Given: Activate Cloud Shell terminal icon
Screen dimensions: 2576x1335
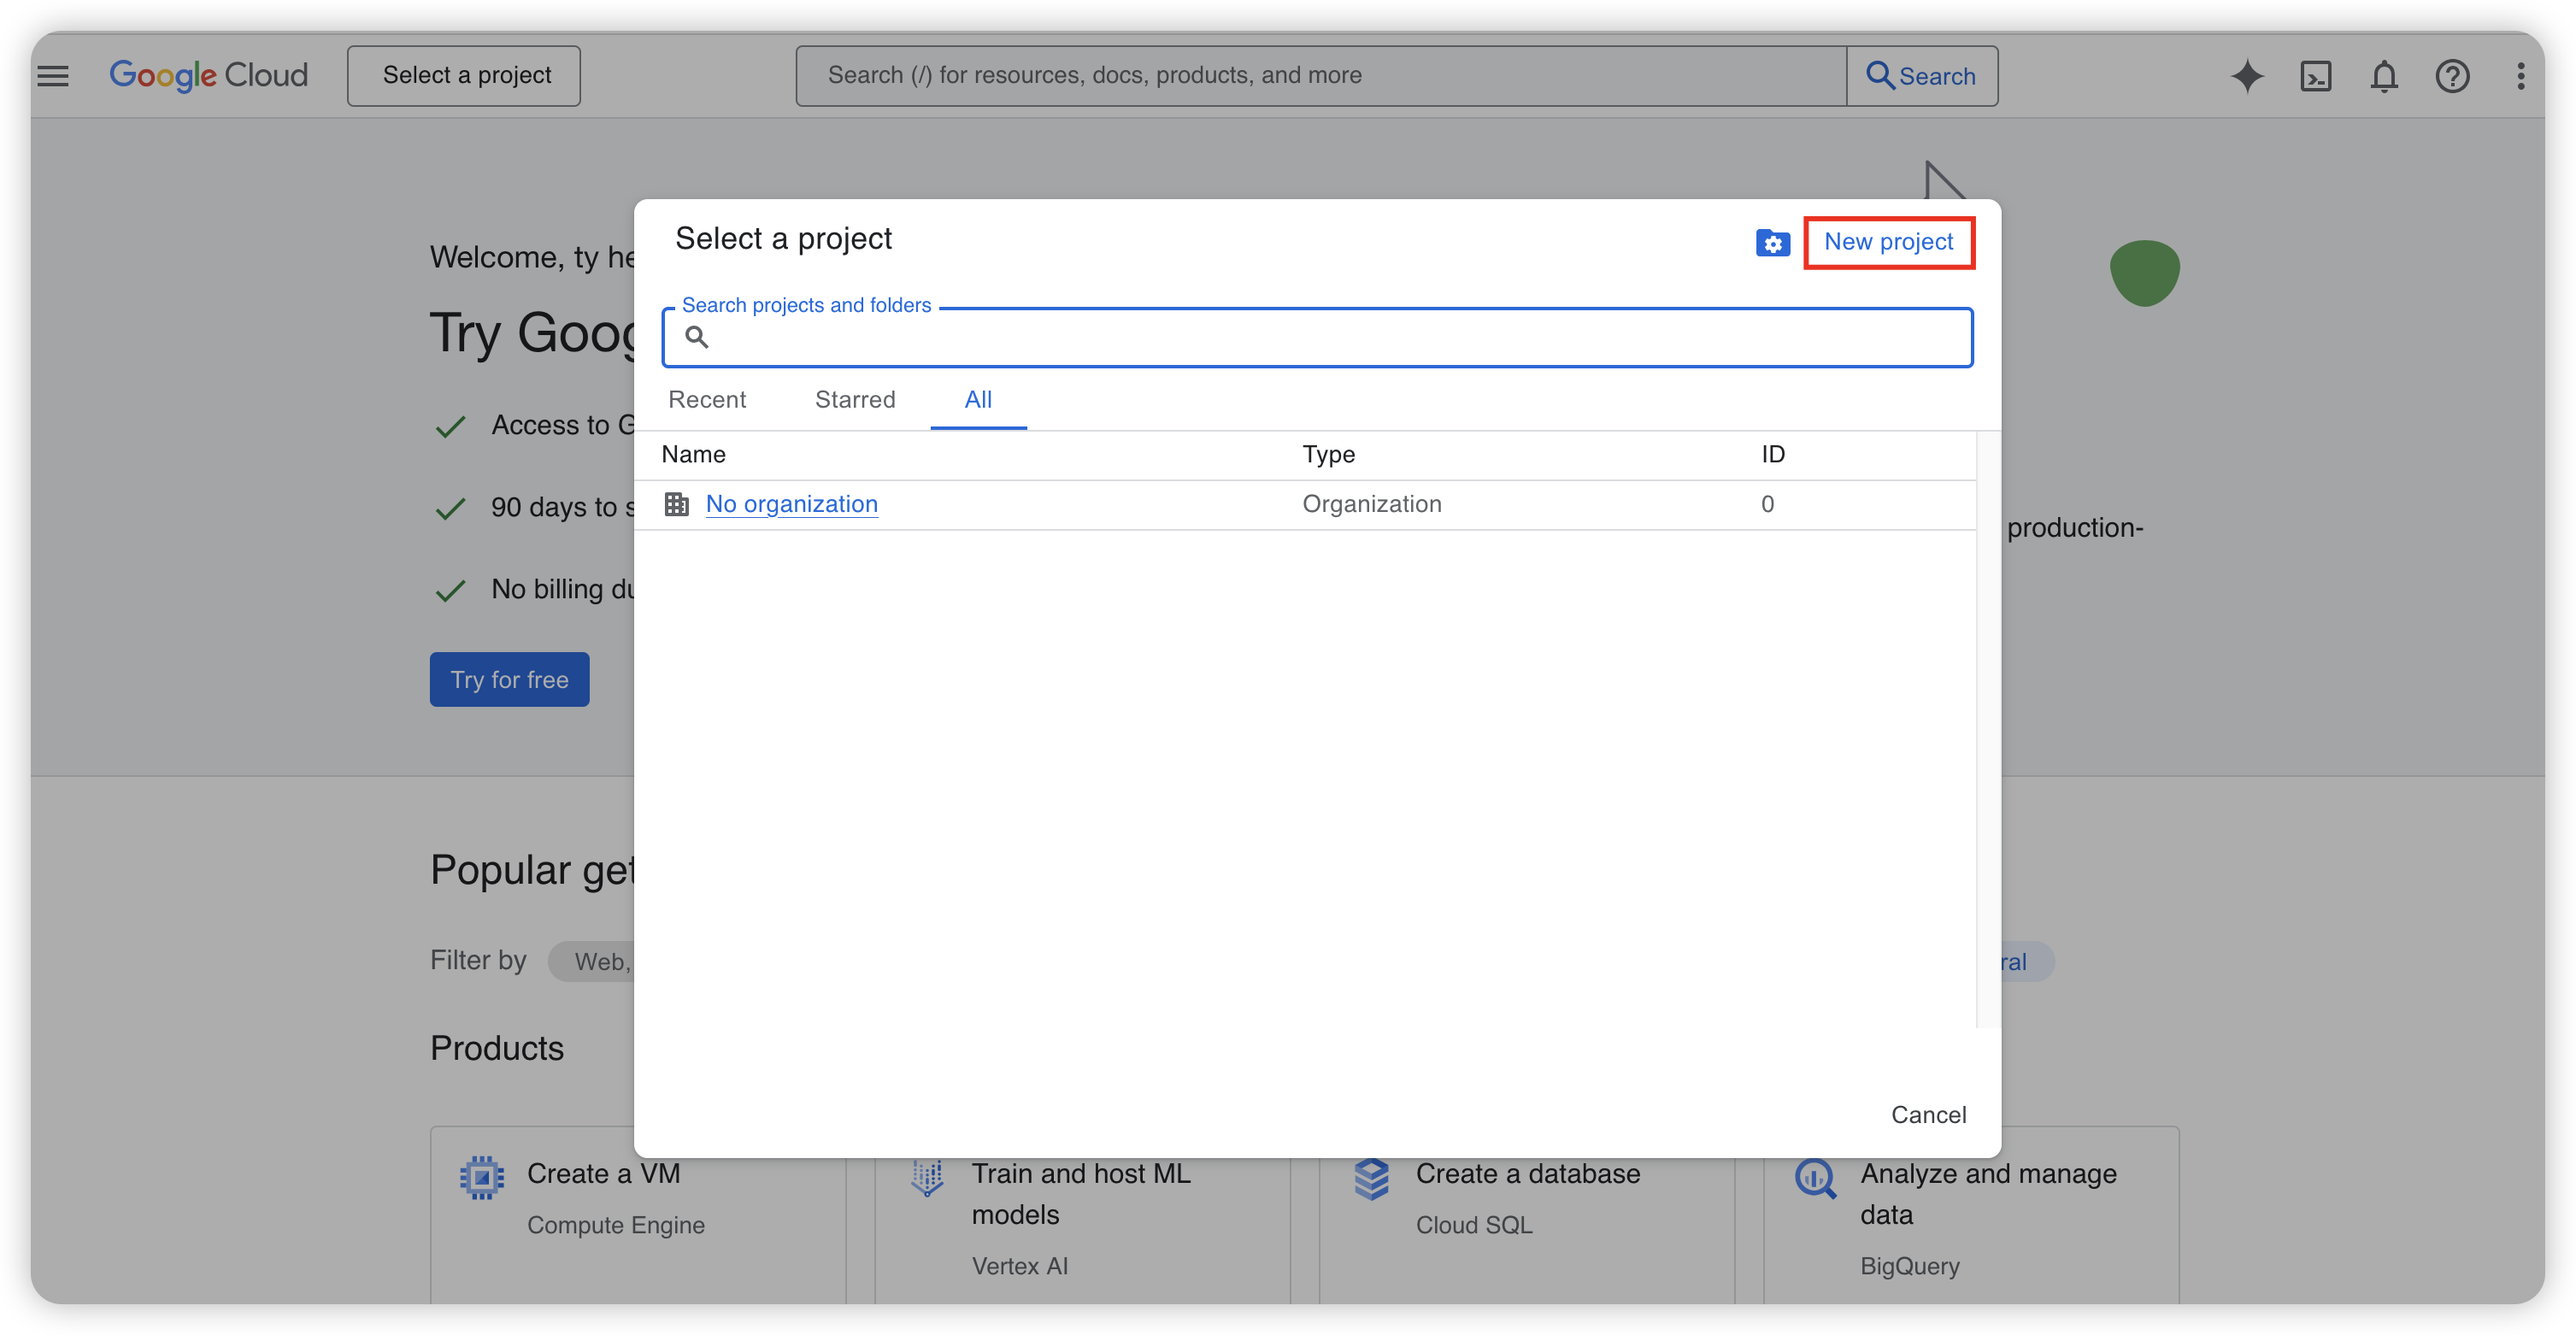Looking at the screenshot, I should tap(2315, 76).
